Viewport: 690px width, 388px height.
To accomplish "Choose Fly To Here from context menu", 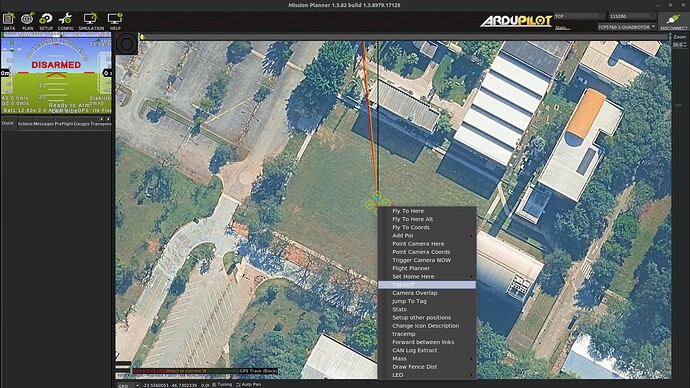I will [x=427, y=211].
